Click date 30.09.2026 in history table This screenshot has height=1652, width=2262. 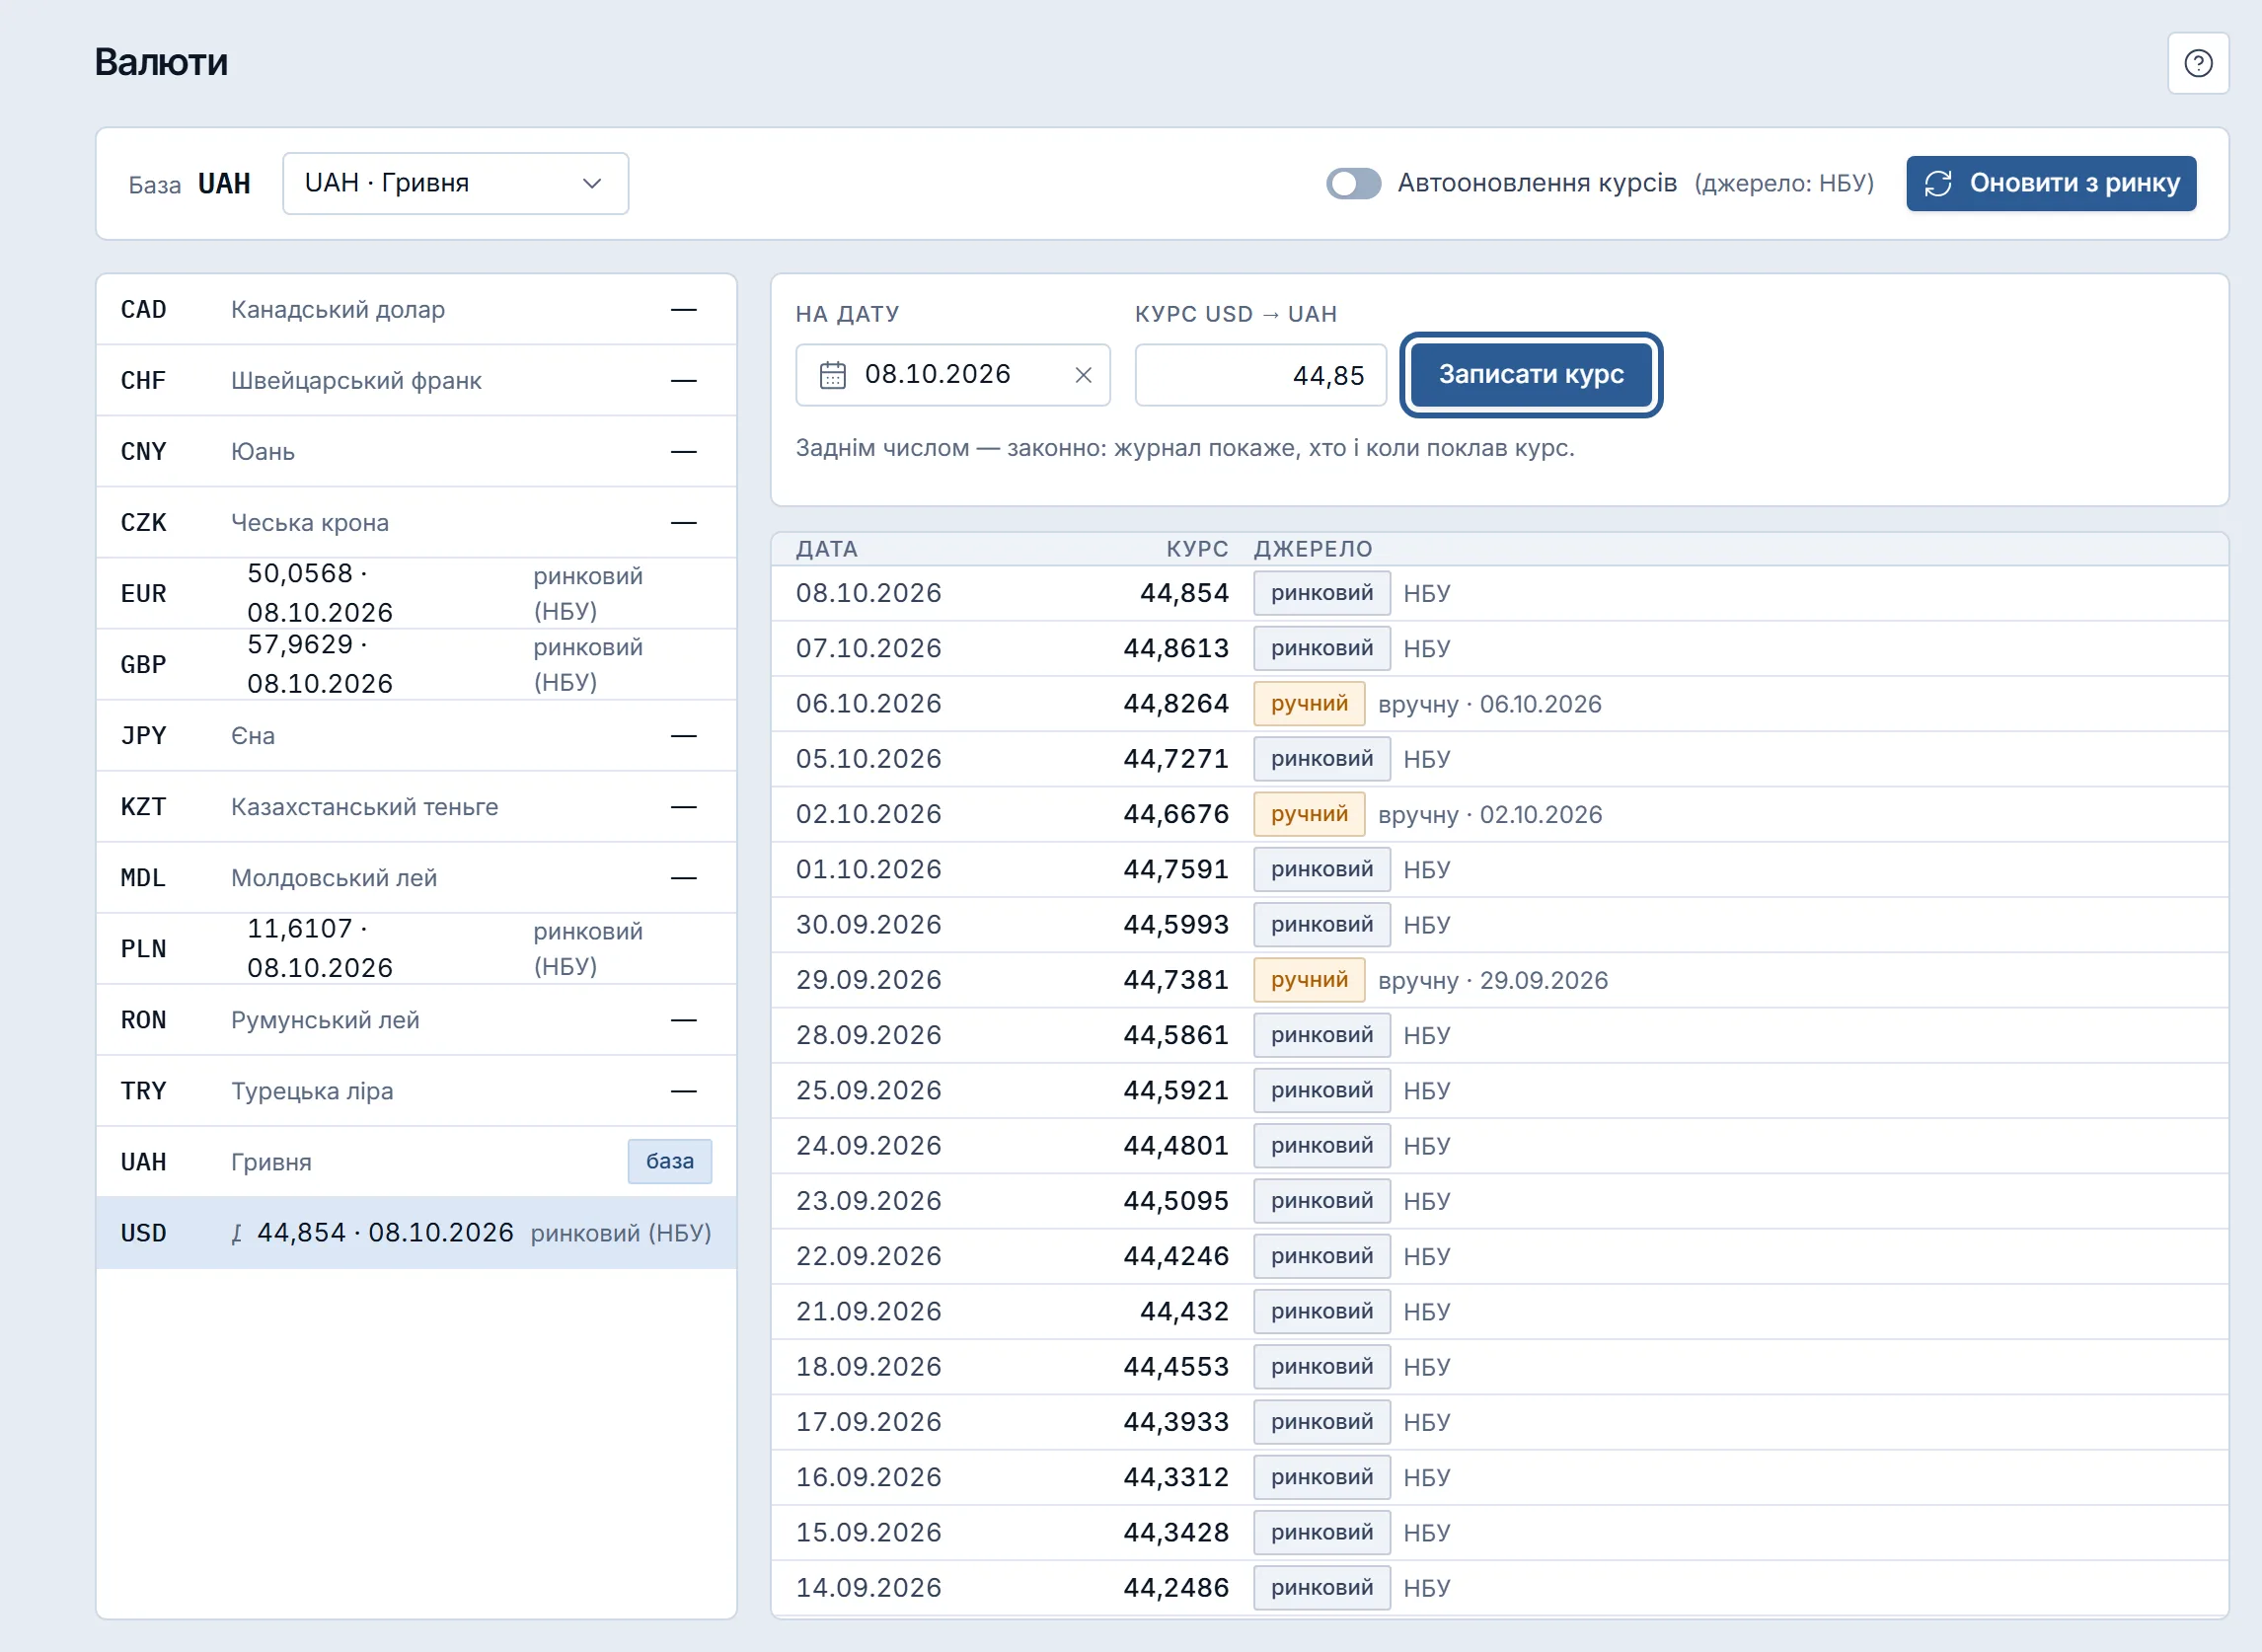(x=868, y=925)
